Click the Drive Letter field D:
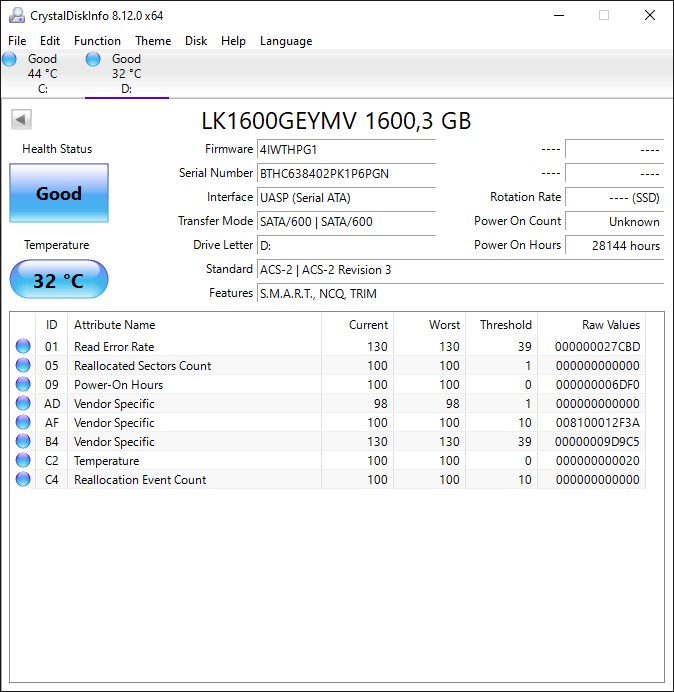The width and height of the screenshot is (674, 692). [346, 245]
